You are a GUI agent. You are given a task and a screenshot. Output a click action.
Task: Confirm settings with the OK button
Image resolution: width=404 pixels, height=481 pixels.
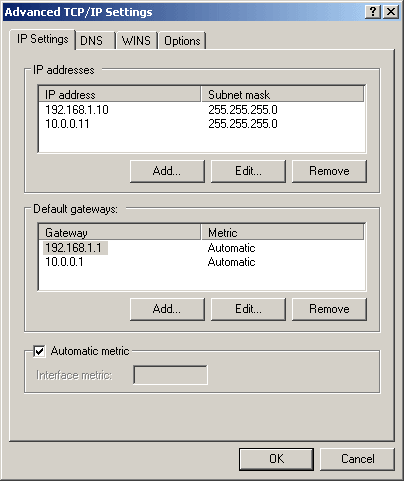click(276, 459)
